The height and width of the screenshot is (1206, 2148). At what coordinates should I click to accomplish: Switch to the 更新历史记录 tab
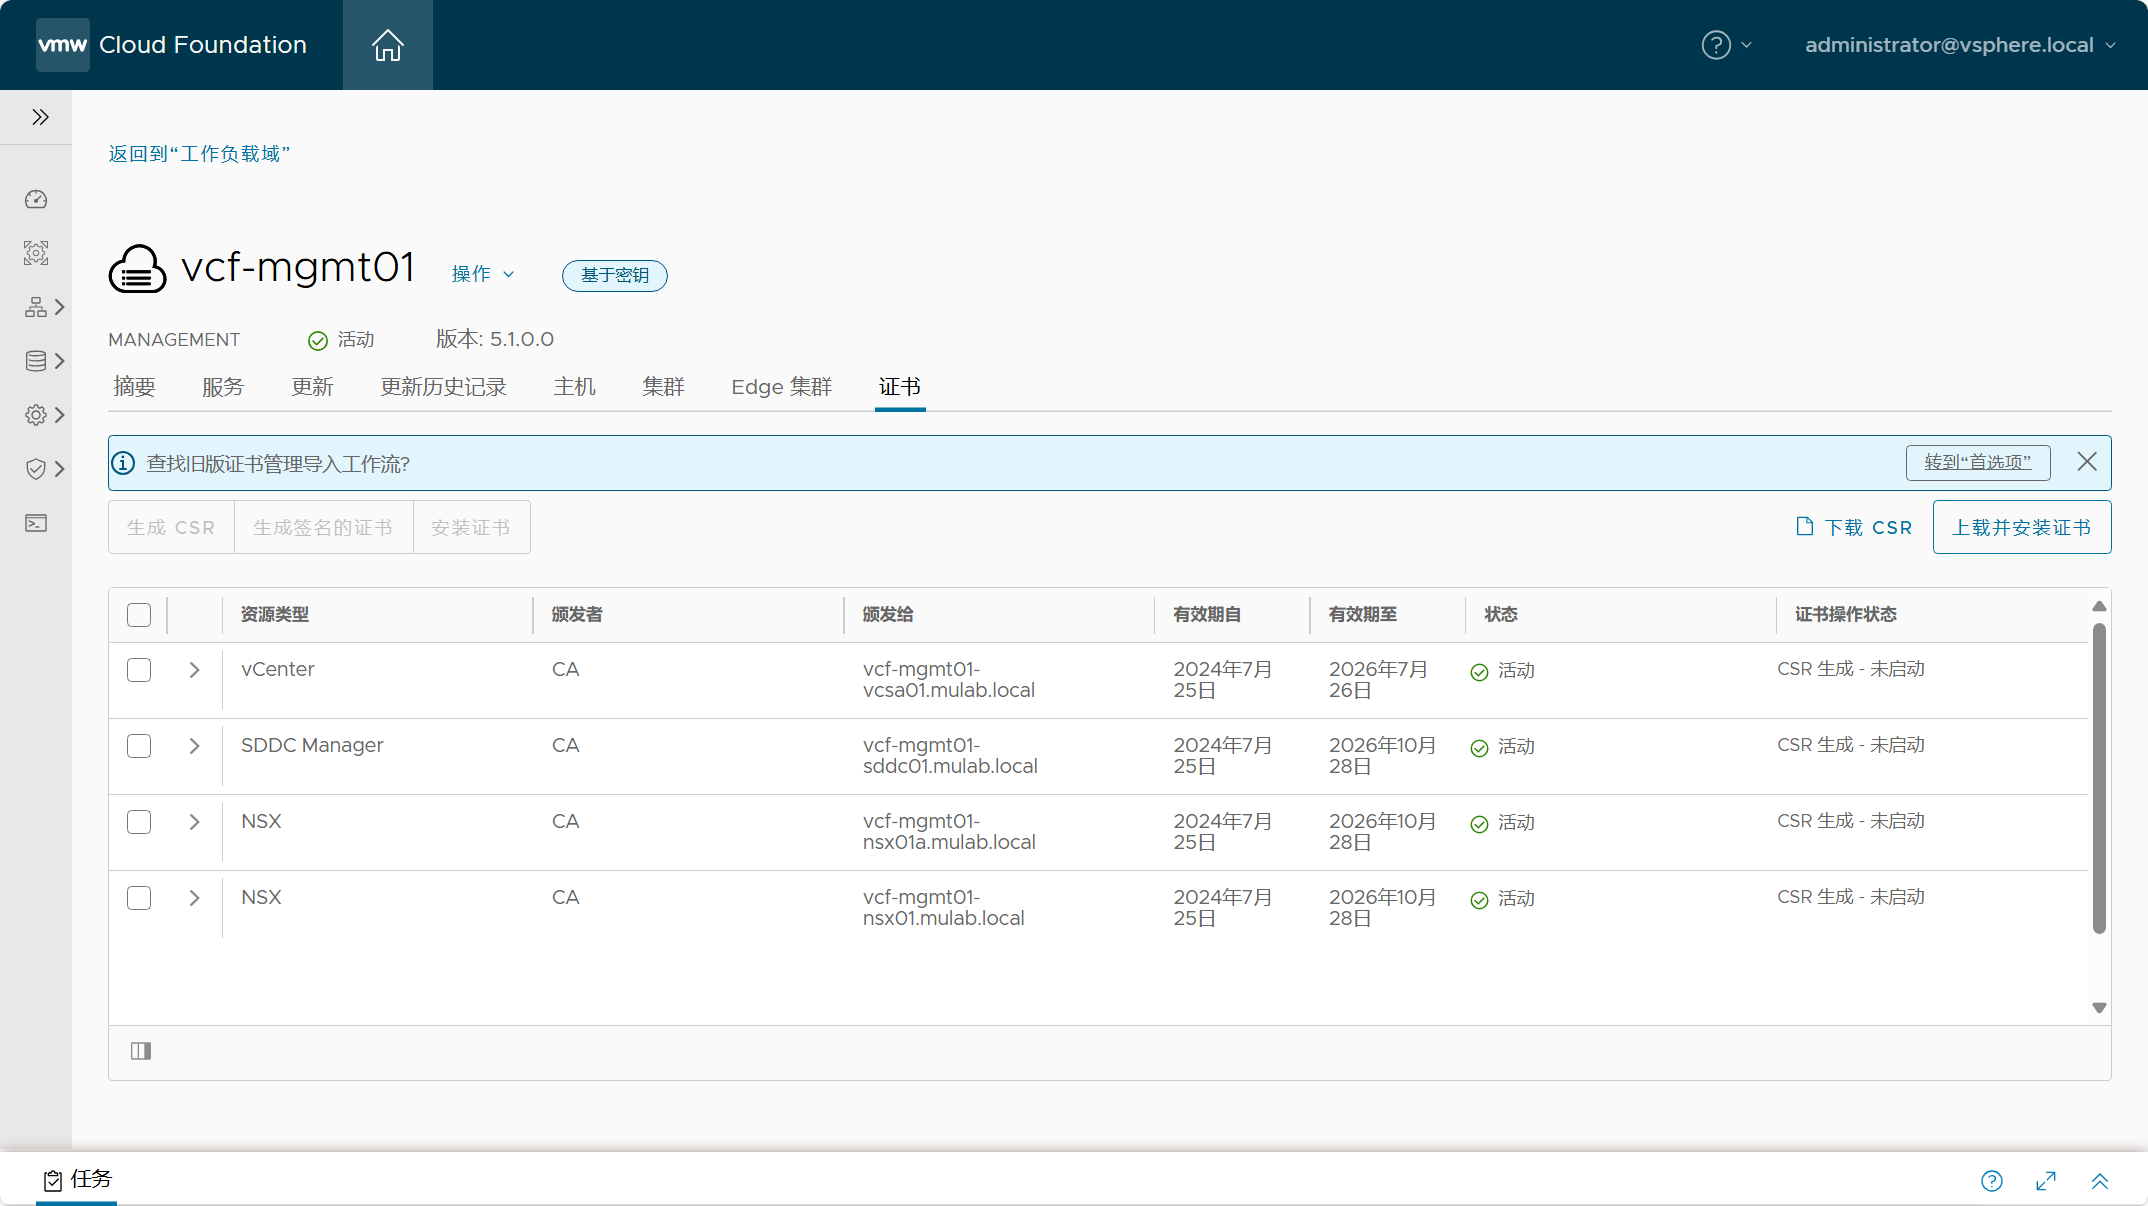tap(443, 387)
